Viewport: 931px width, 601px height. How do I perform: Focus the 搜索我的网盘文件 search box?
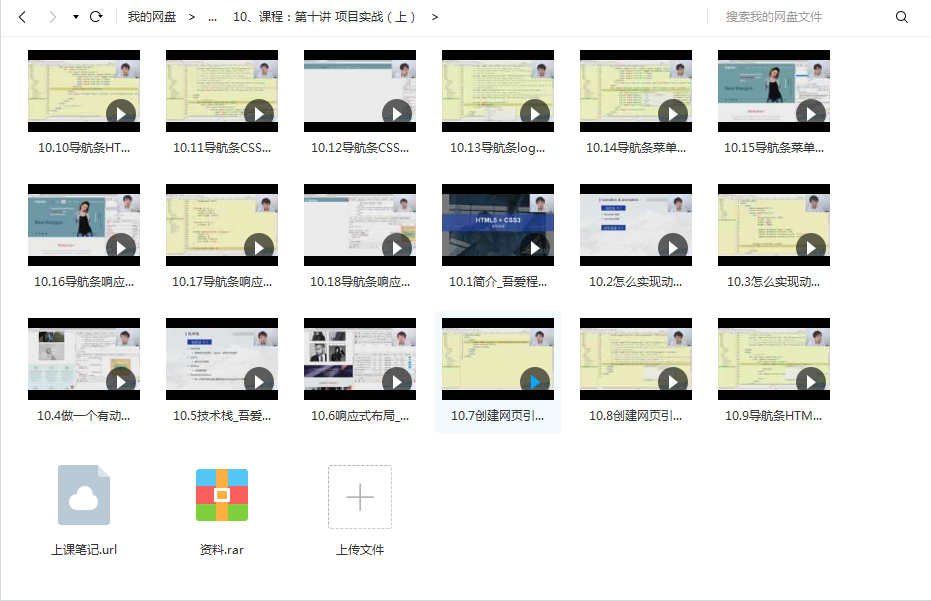pos(800,17)
